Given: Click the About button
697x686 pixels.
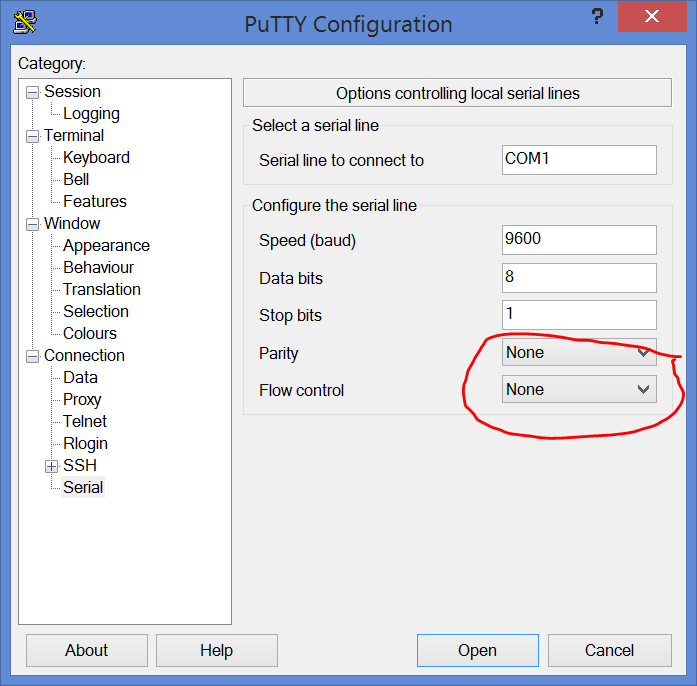Looking at the screenshot, I should 87,650.
